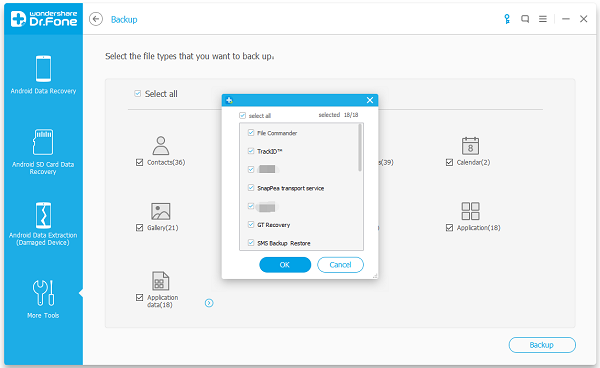600x368 pixels.
Task: Open More Tools wrench icon
Action: (43, 293)
